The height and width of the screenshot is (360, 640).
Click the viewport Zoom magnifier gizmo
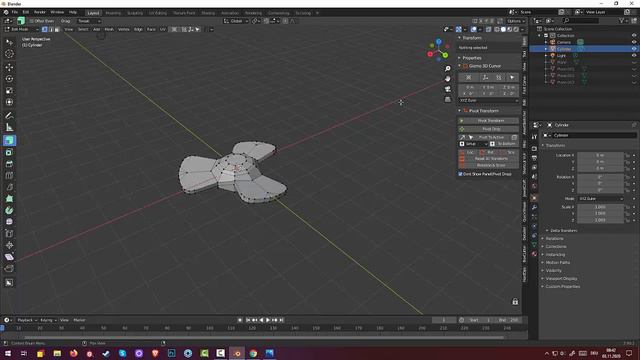coord(448,69)
